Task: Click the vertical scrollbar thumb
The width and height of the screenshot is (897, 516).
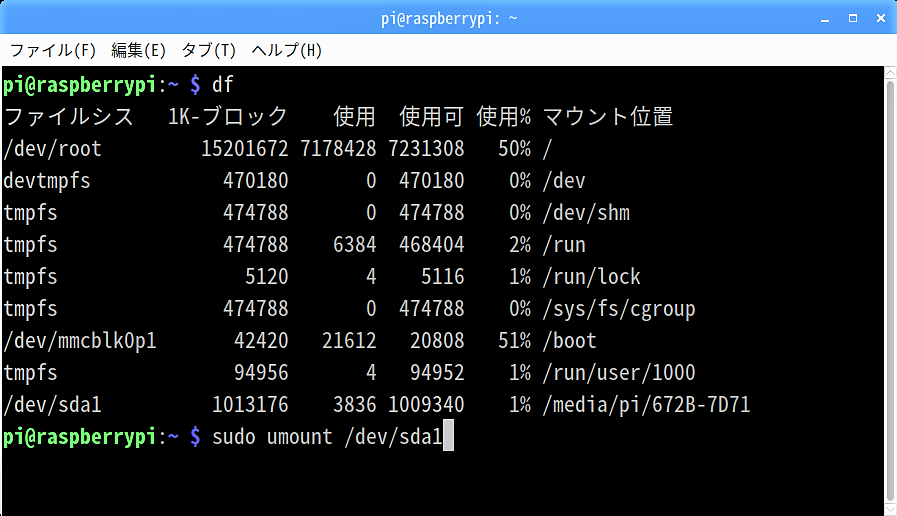Action: [x=890, y=291]
